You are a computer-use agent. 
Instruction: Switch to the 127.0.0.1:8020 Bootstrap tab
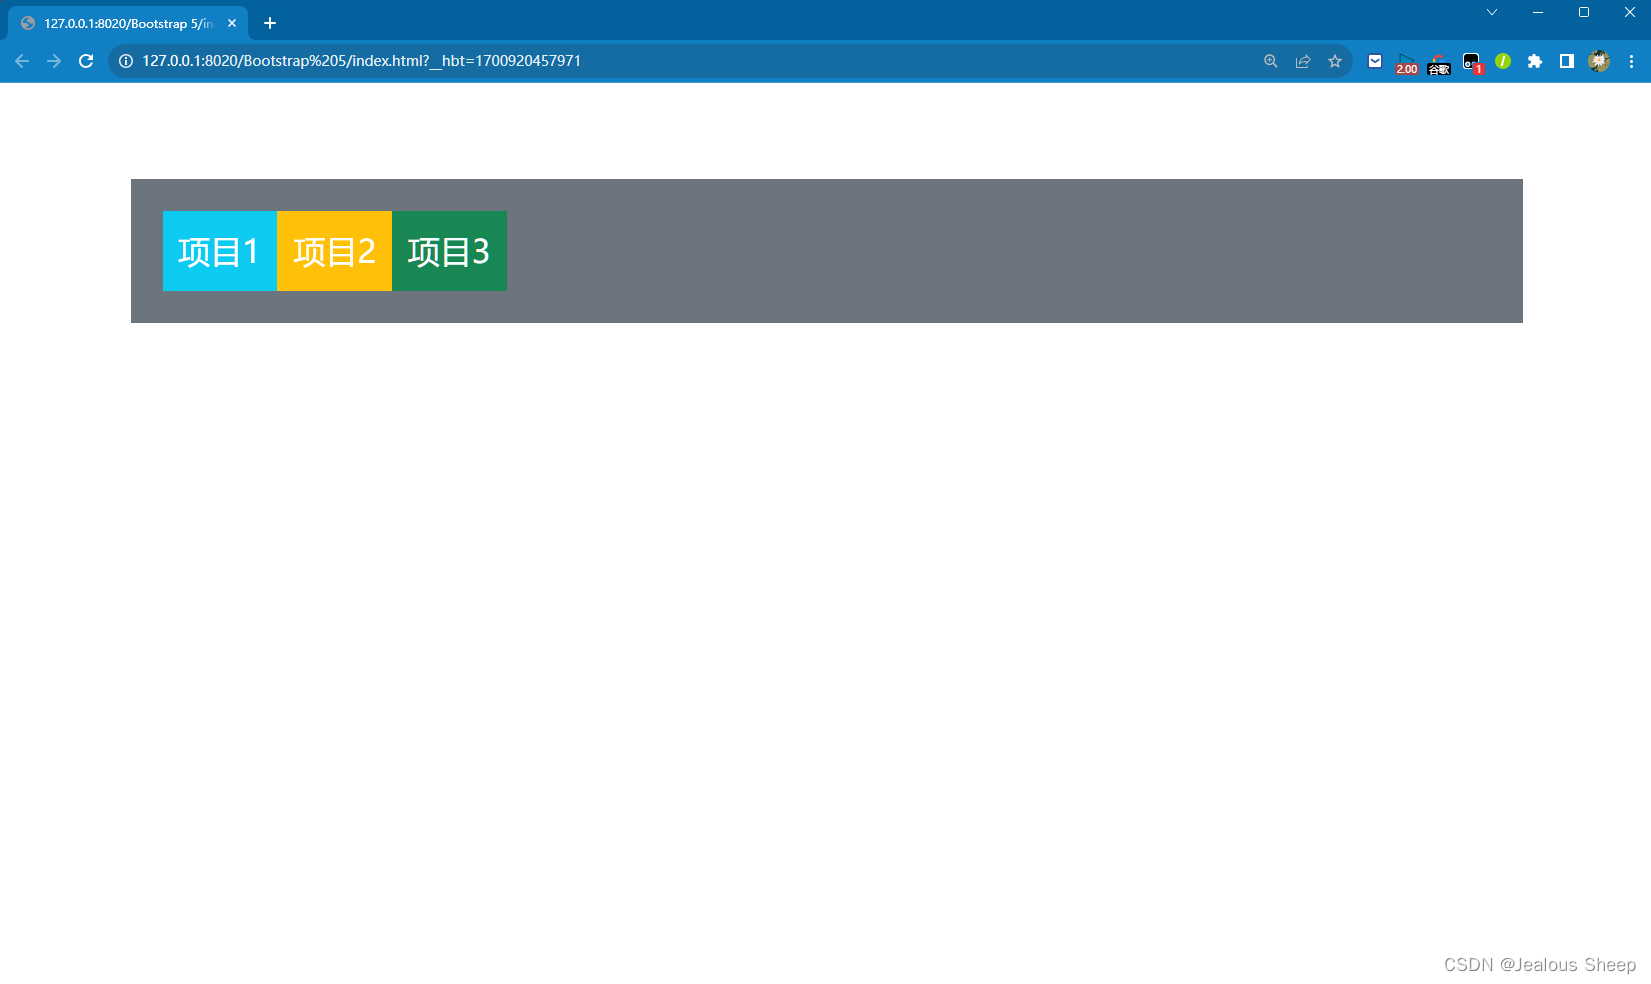click(x=120, y=22)
